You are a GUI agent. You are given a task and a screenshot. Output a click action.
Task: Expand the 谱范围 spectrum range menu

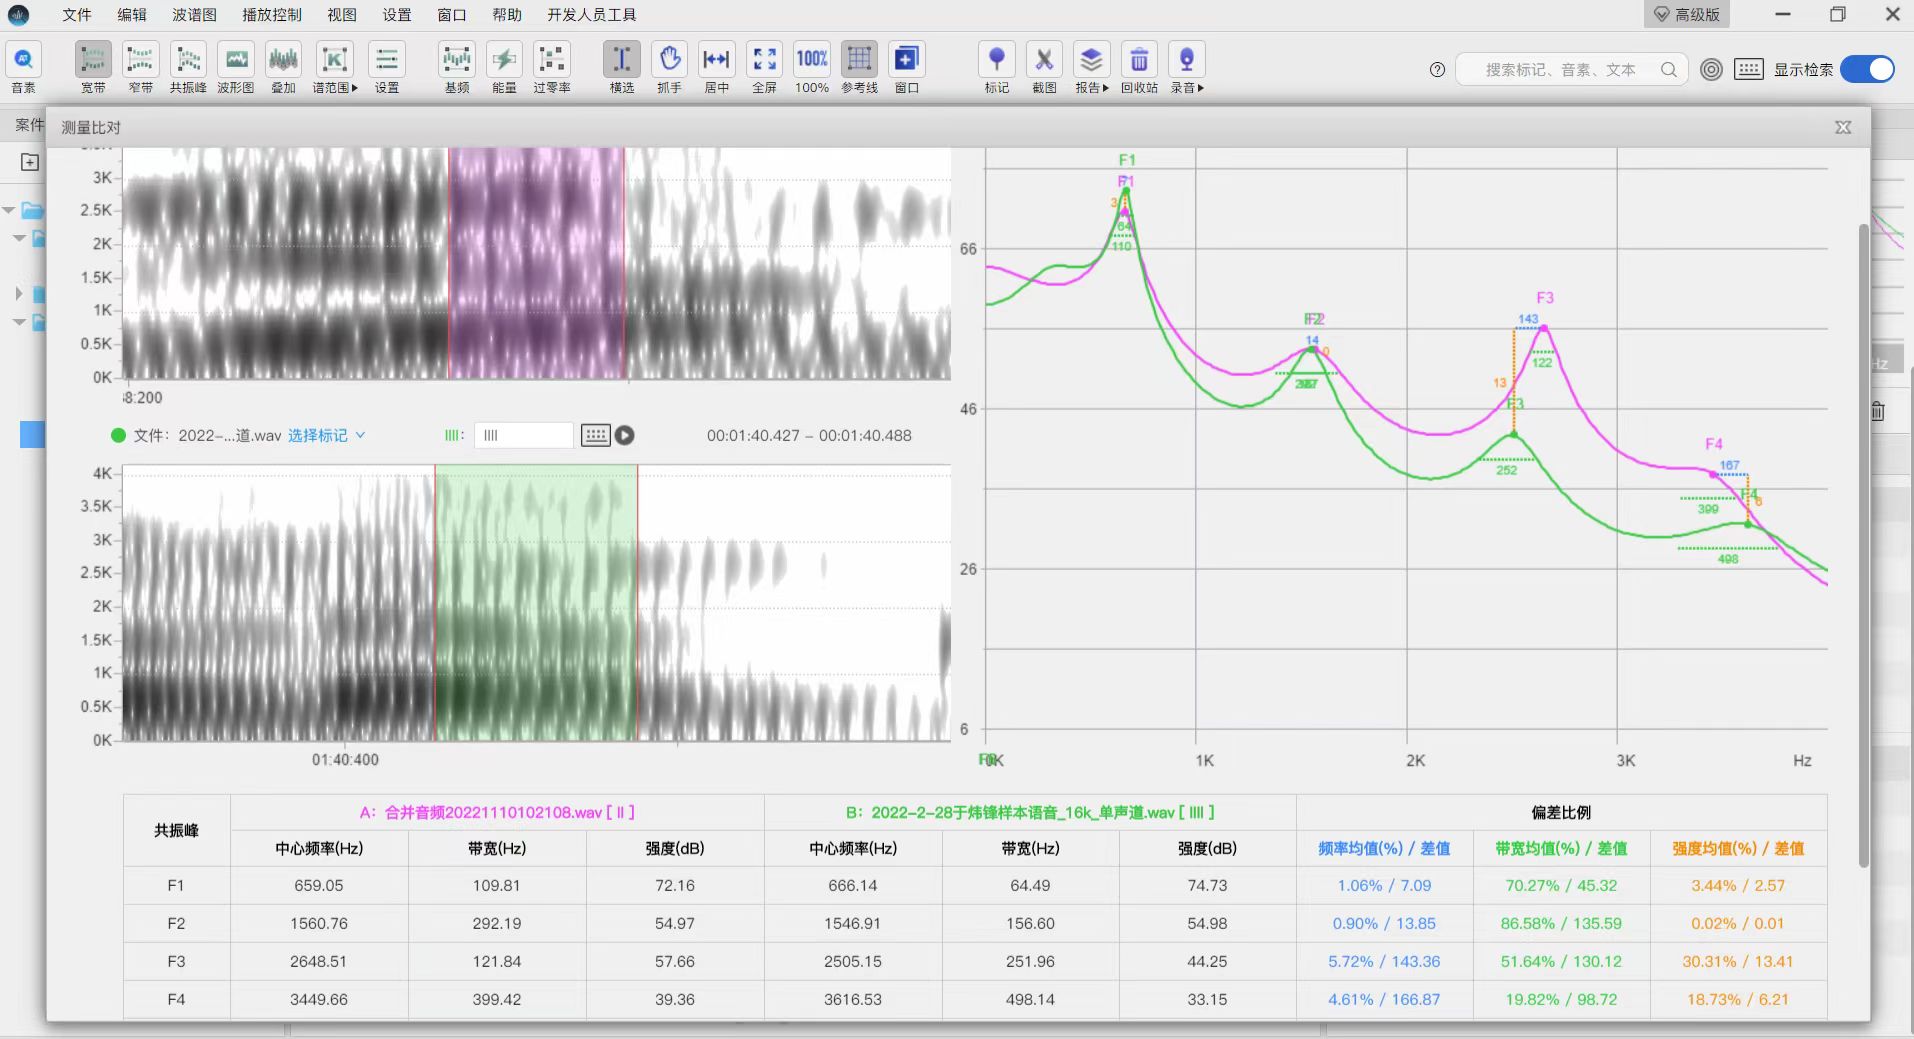(x=334, y=68)
